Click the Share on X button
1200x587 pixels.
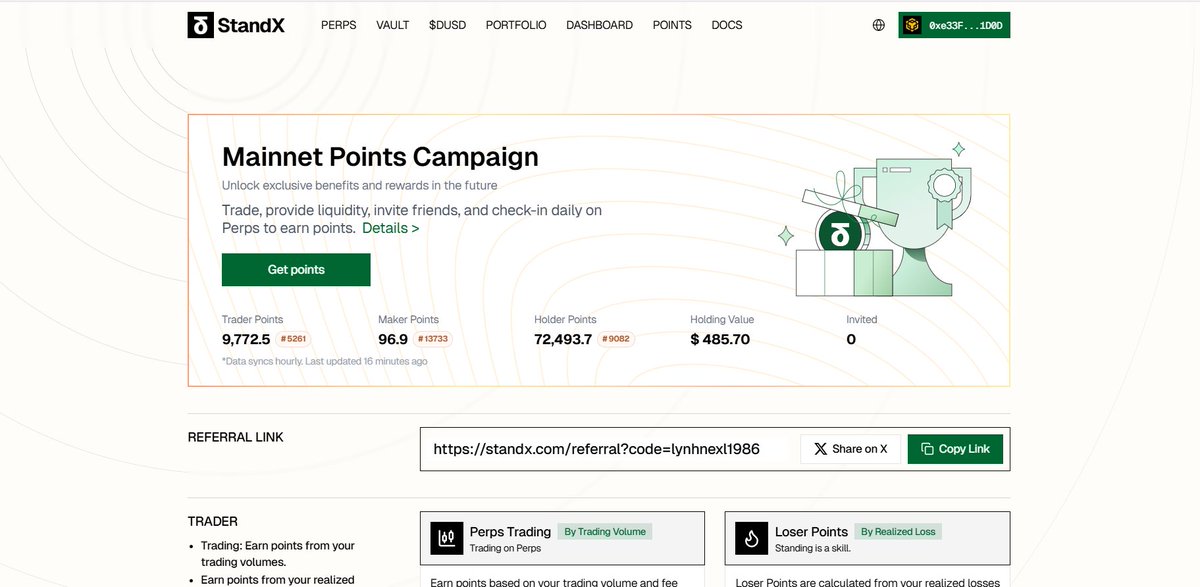[850, 448]
